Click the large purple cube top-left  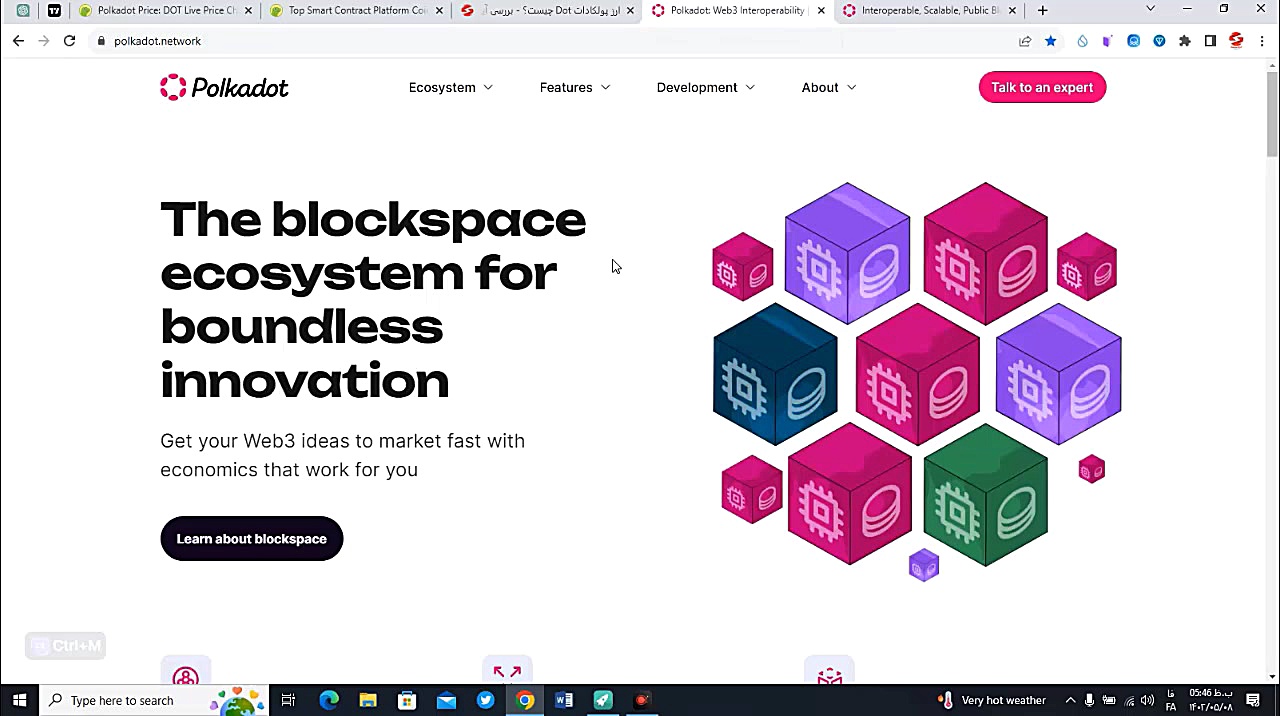tap(847, 253)
